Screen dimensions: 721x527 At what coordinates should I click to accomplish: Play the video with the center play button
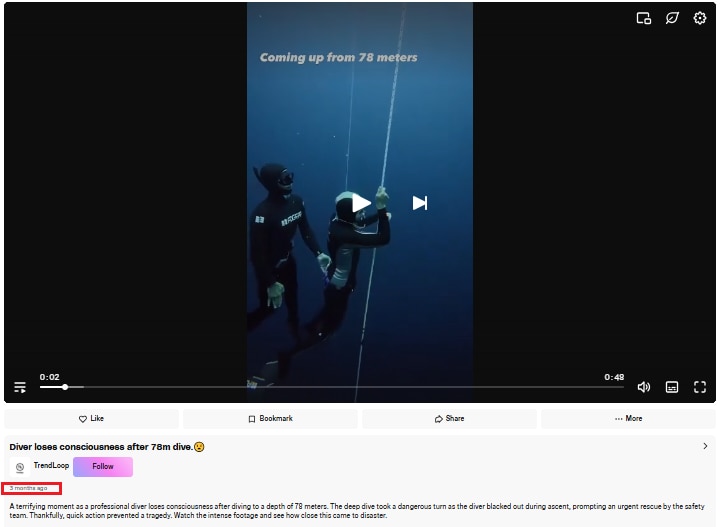[361, 203]
